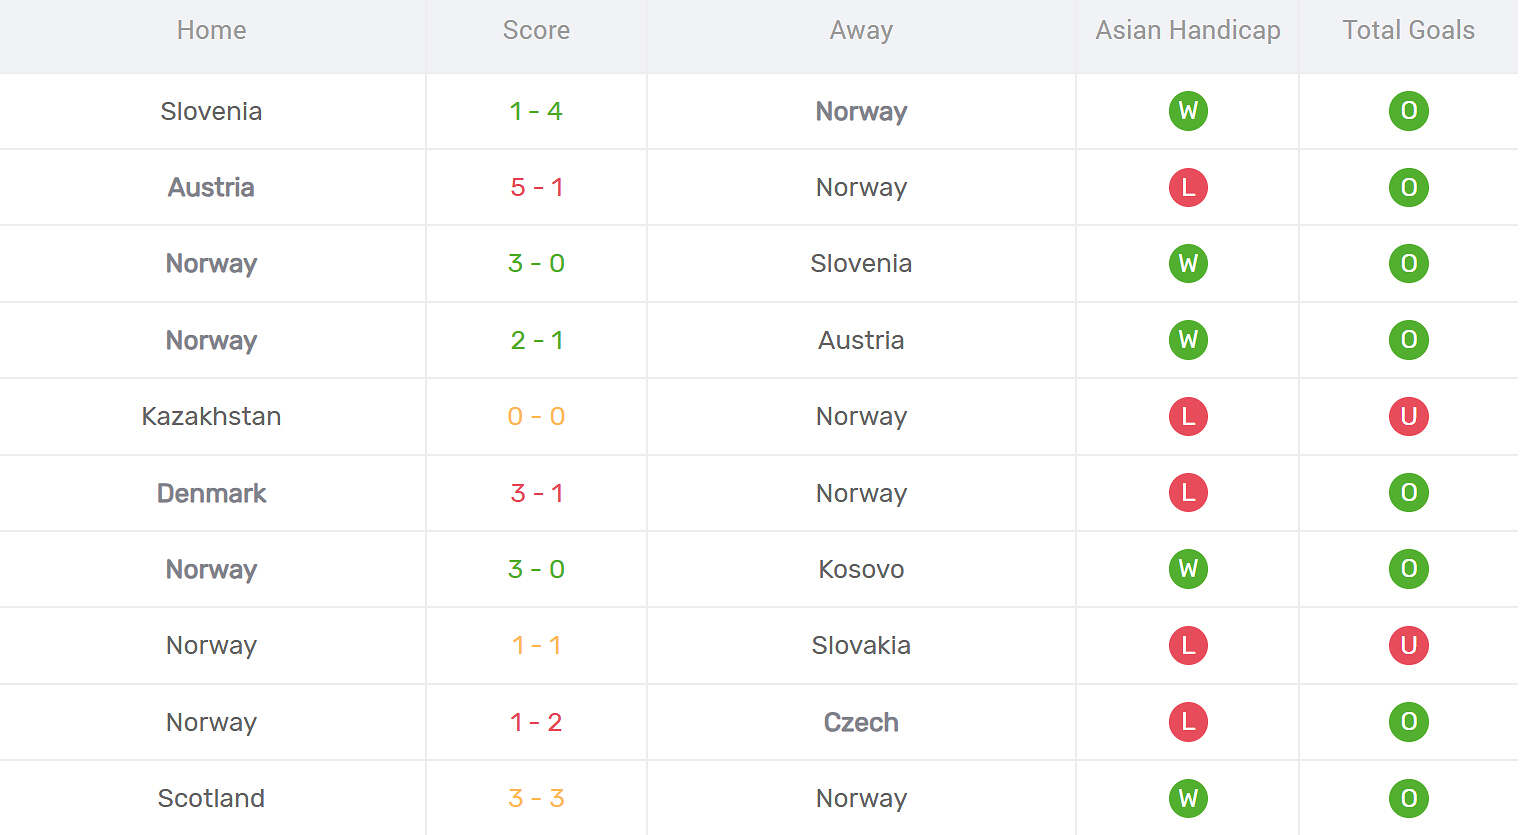Open the 0 - 0 draw score
Image resolution: width=1521 pixels, height=835 pixels.
click(536, 416)
